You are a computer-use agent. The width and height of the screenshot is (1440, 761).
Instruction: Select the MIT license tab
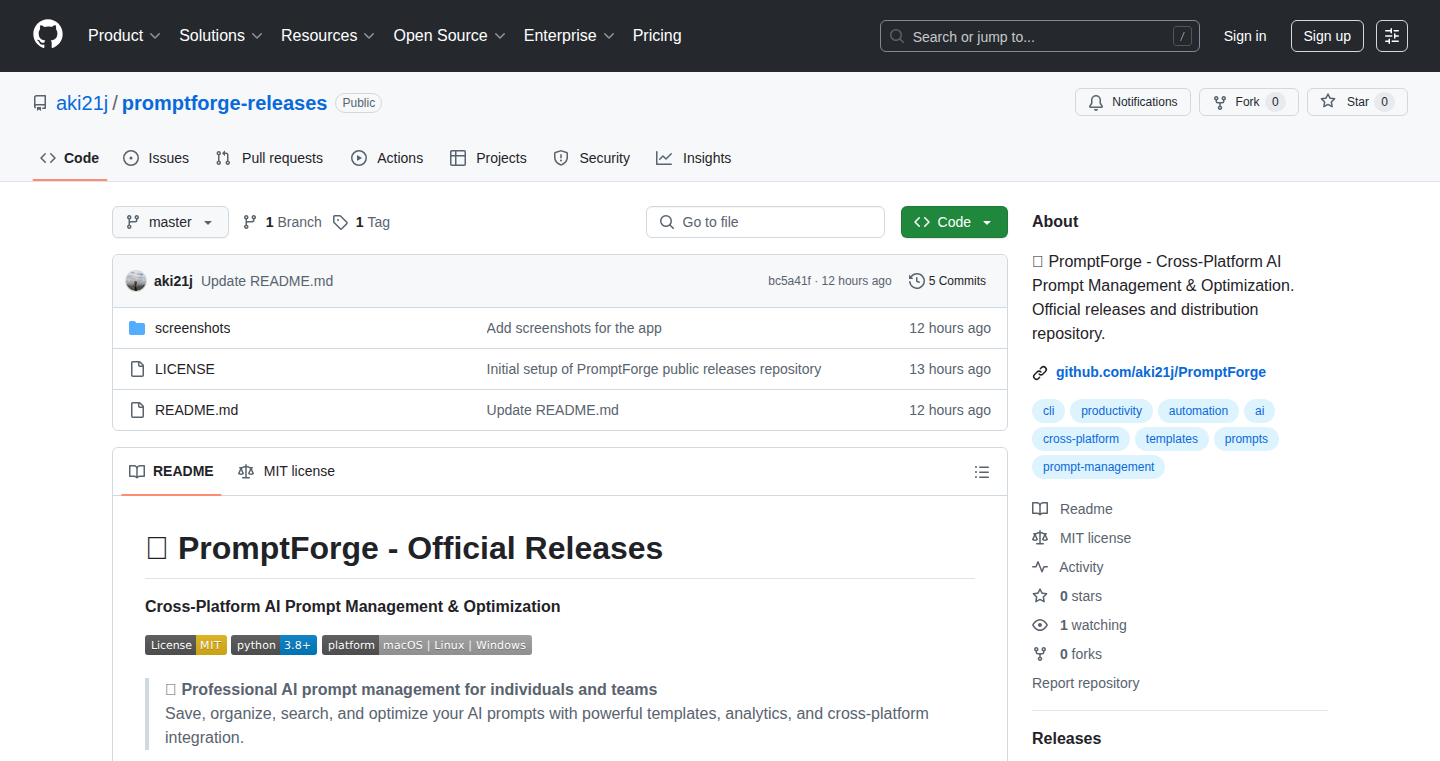[x=287, y=471]
